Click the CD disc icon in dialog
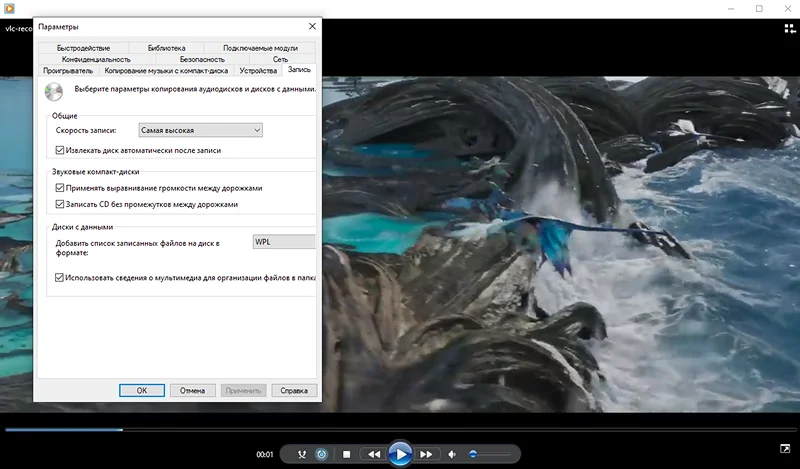The width and height of the screenshot is (800, 469). tap(54, 91)
